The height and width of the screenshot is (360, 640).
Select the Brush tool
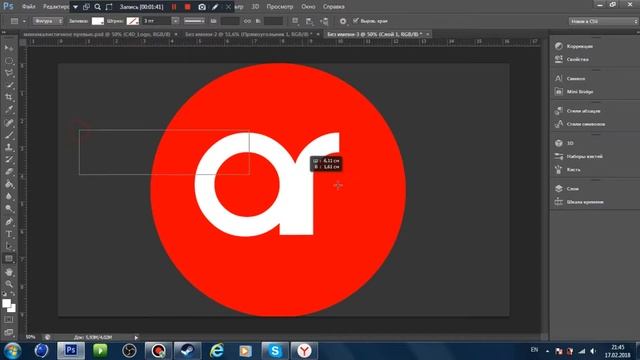[9, 135]
